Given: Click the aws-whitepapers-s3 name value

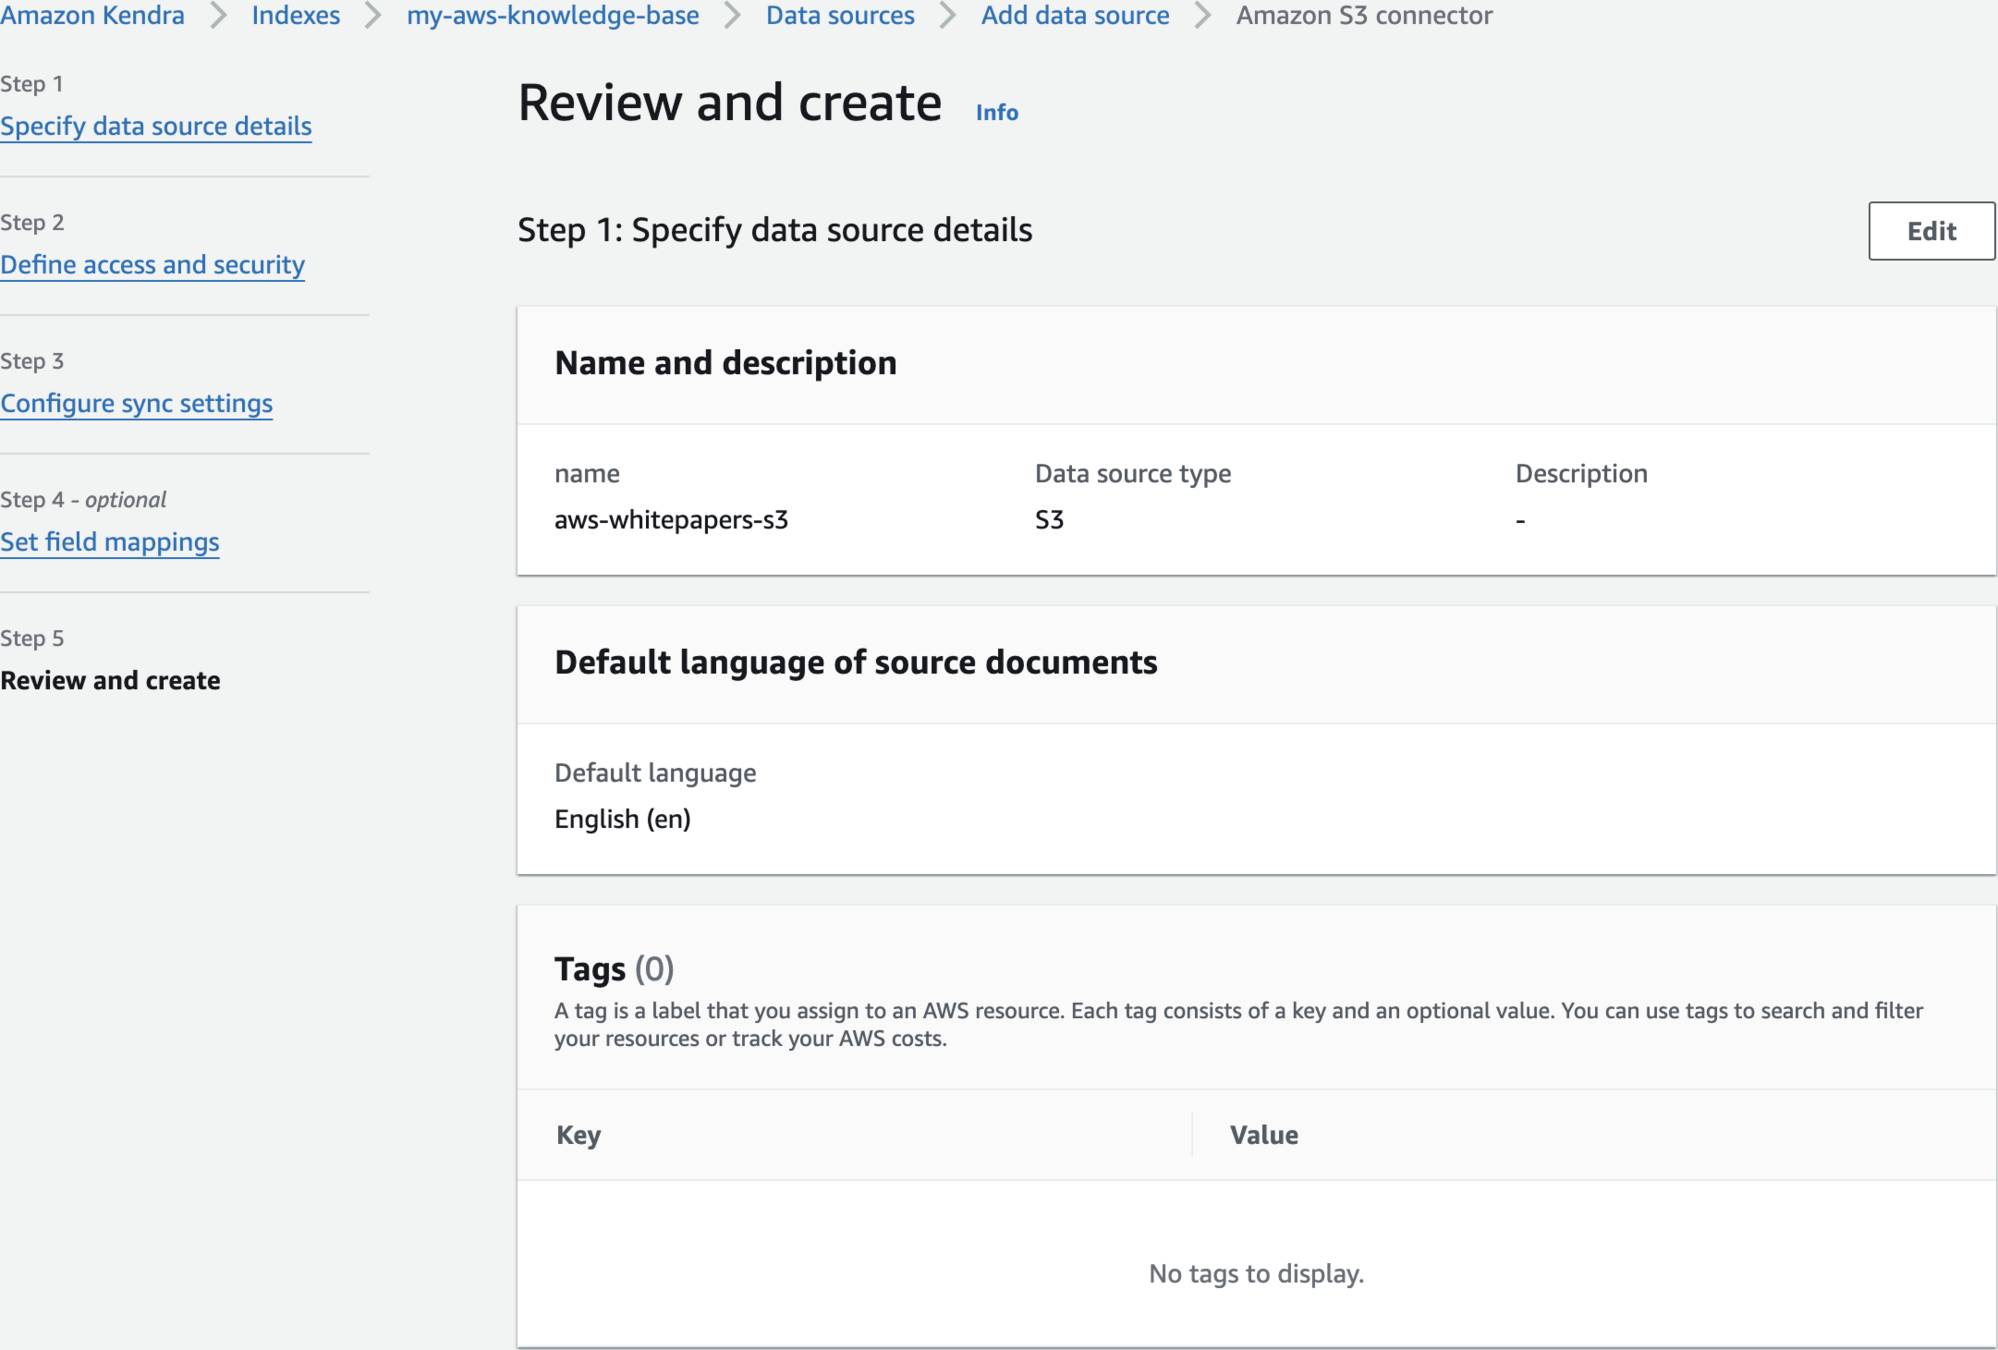Looking at the screenshot, I should 671,520.
